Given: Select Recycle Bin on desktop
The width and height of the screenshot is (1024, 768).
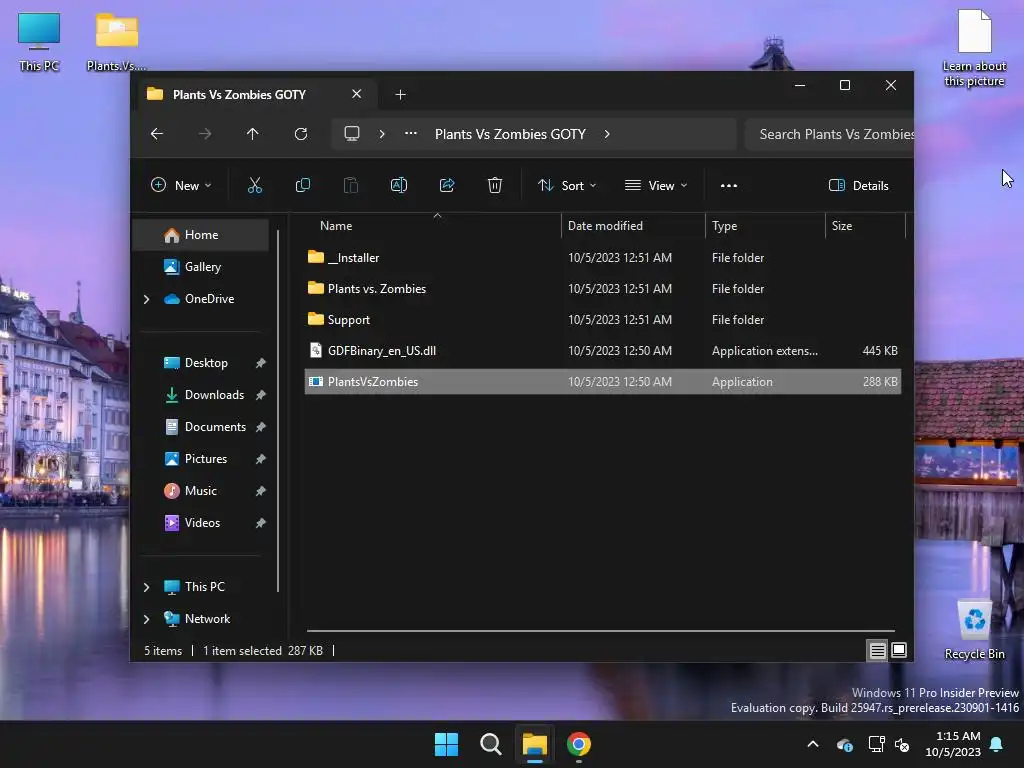Looking at the screenshot, I should 974,630.
